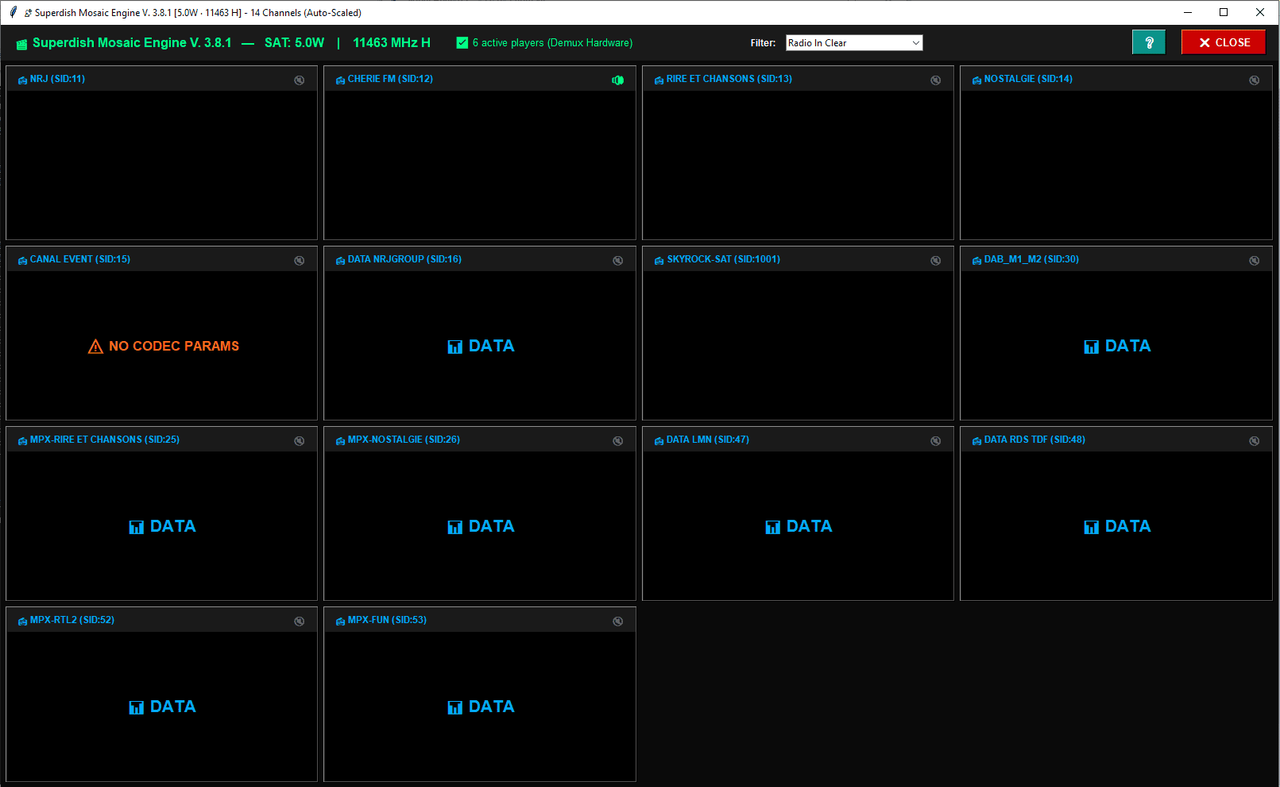Toggle mute on MPX-RIRE ET CHANSONS

coord(299,441)
